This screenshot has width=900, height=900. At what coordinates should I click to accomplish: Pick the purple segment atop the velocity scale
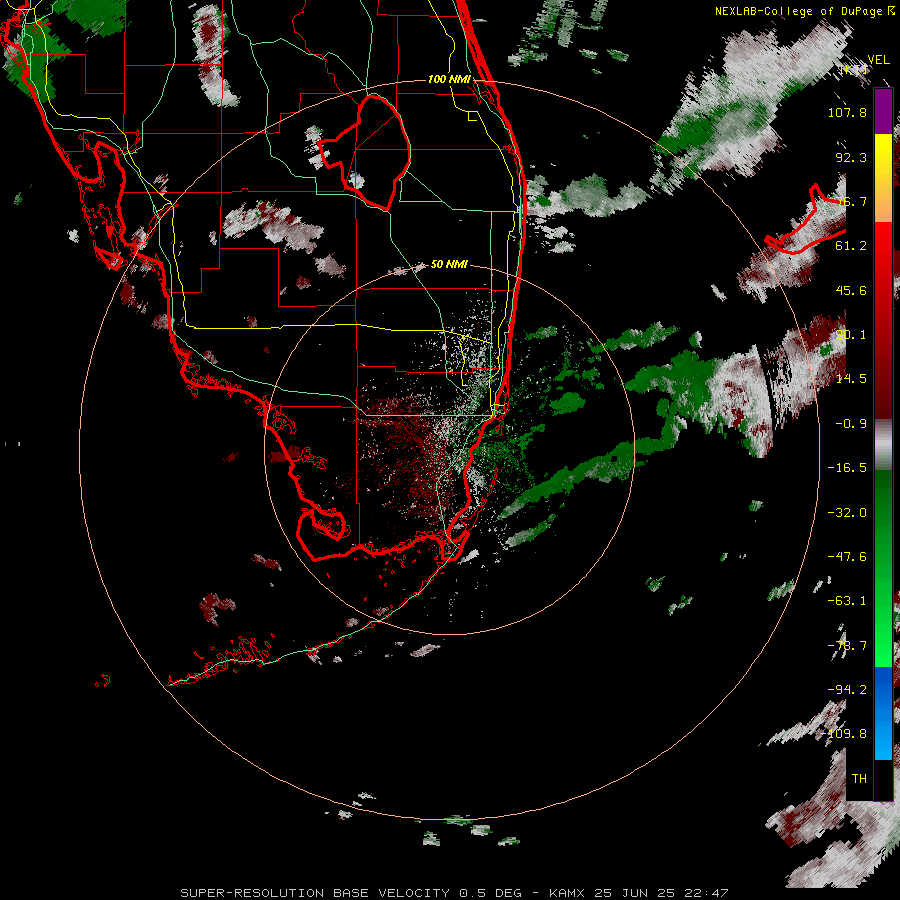(883, 111)
